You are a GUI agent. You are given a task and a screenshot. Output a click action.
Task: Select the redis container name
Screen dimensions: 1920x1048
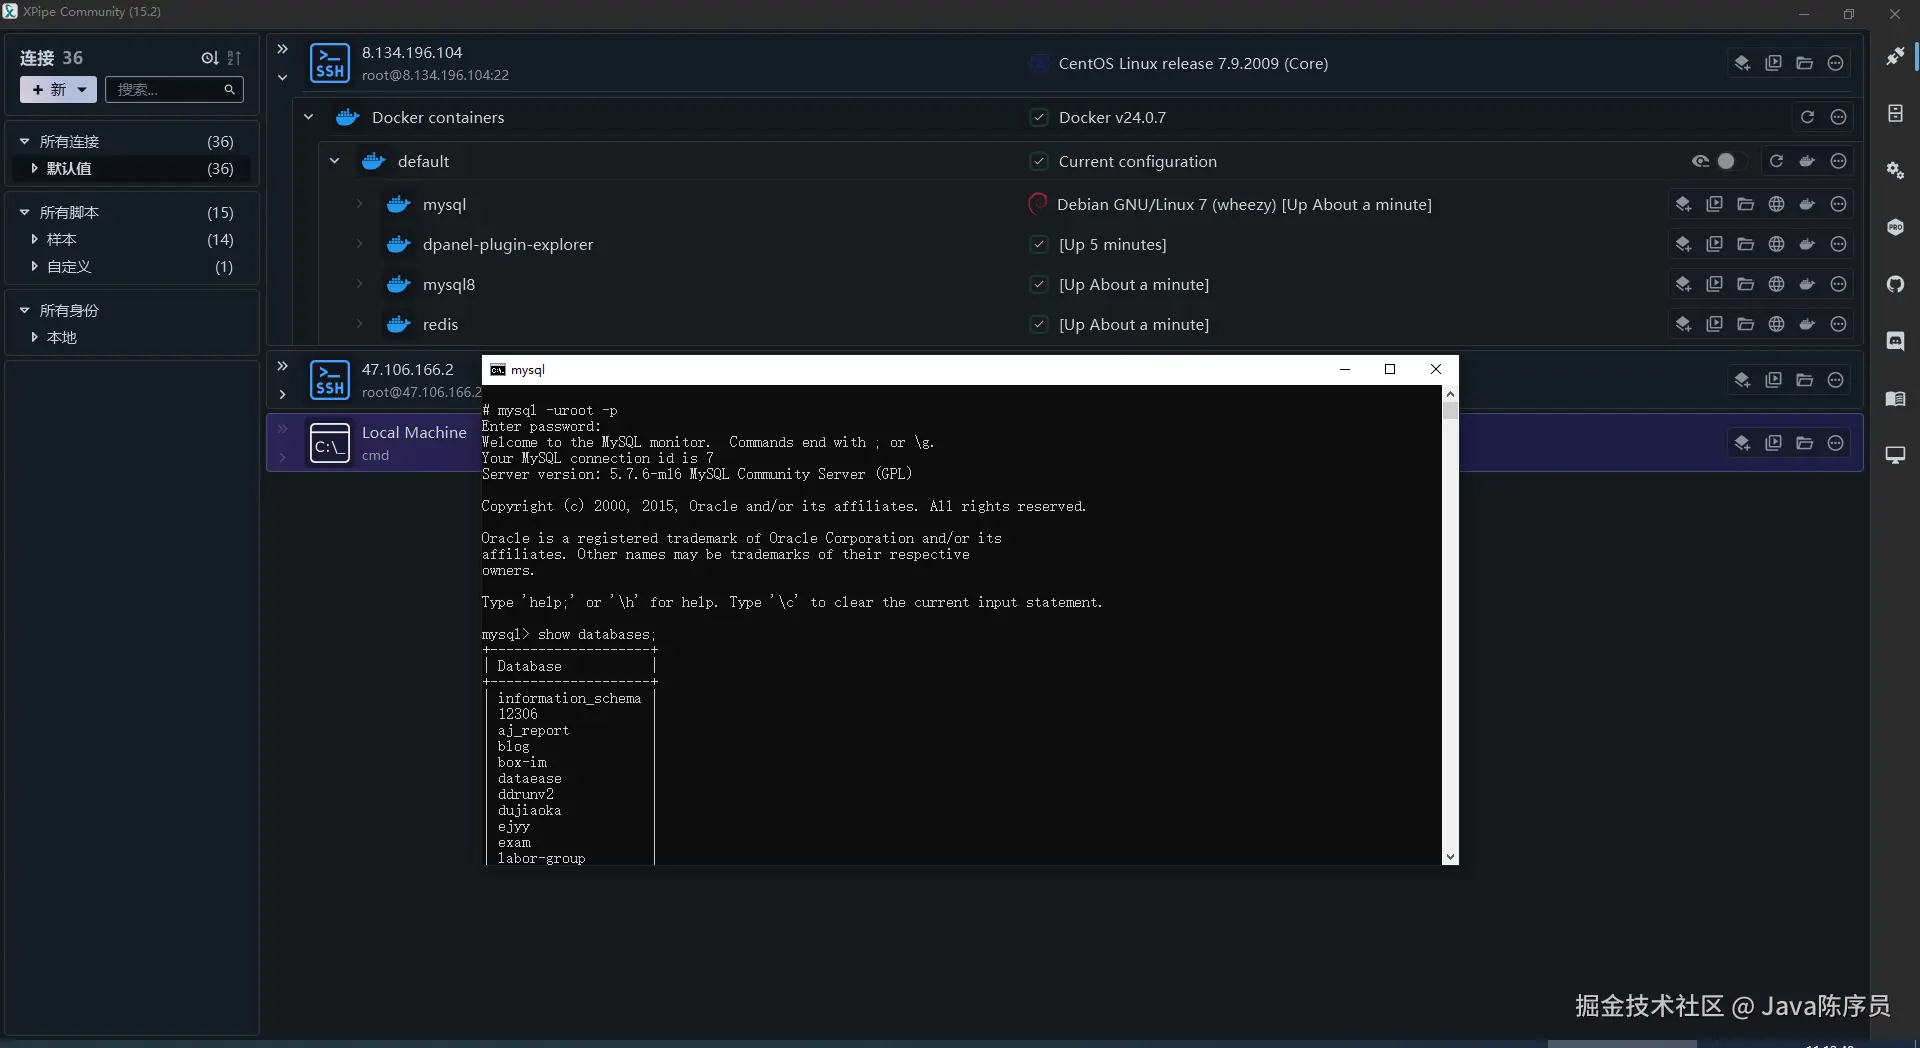point(440,324)
